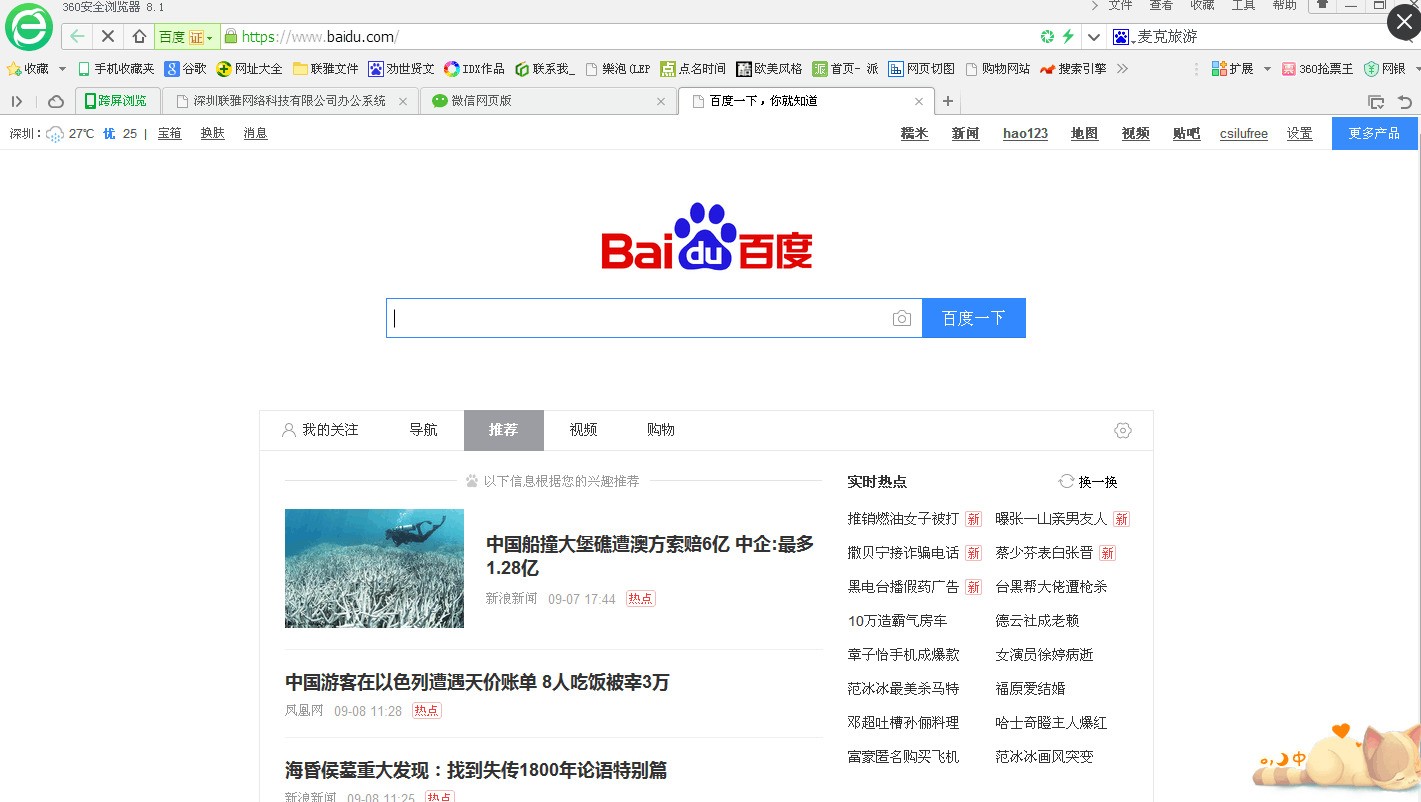Viewport: 1421px width, 802px height.
Task: Expand the address bar history dropdown
Action: 1094,37
